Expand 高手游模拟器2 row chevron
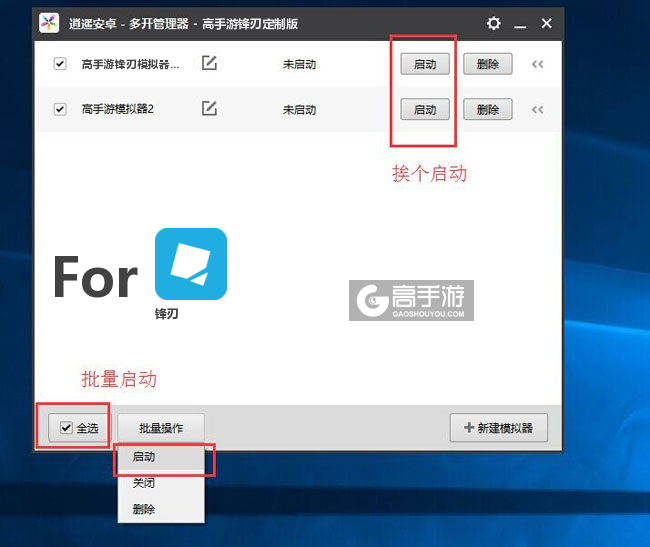Viewport: 650px width, 547px height. tap(537, 110)
